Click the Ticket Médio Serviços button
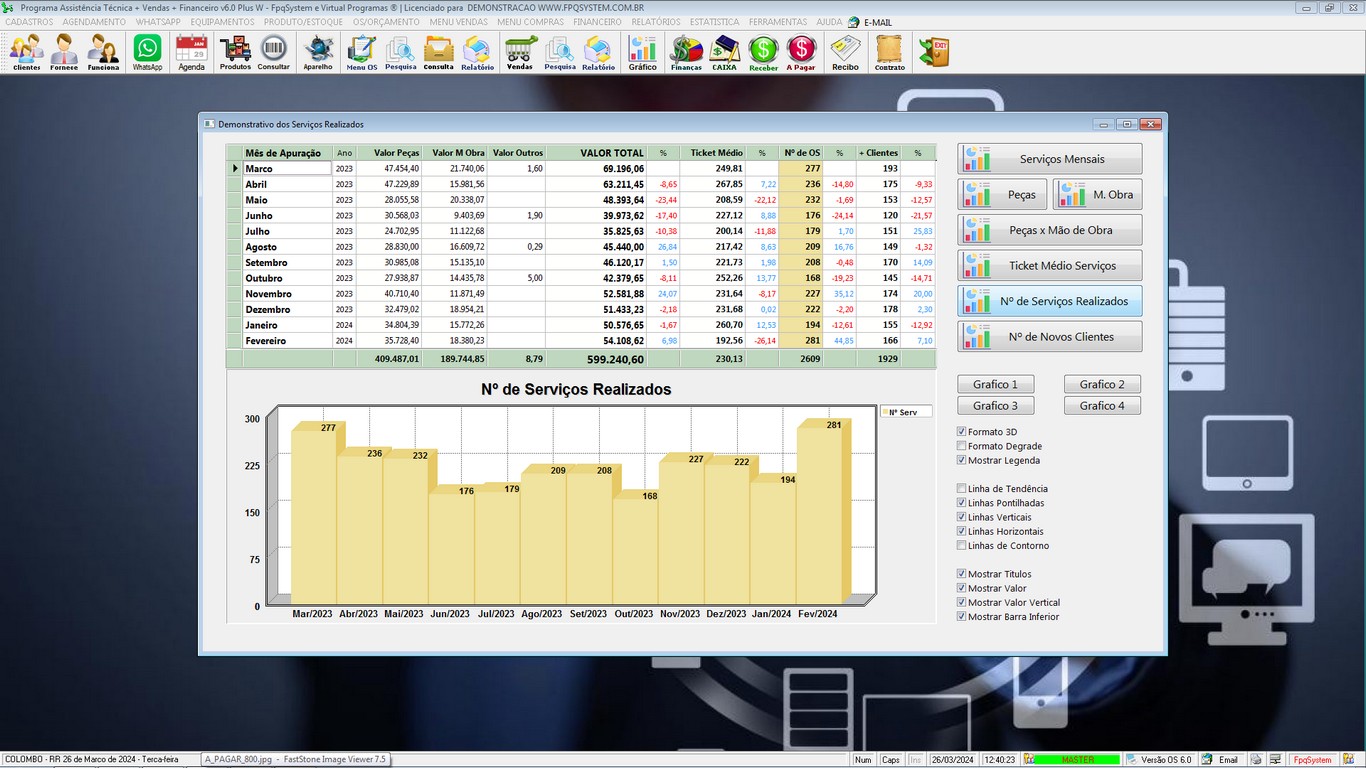The width and height of the screenshot is (1366, 768). 1050,266
